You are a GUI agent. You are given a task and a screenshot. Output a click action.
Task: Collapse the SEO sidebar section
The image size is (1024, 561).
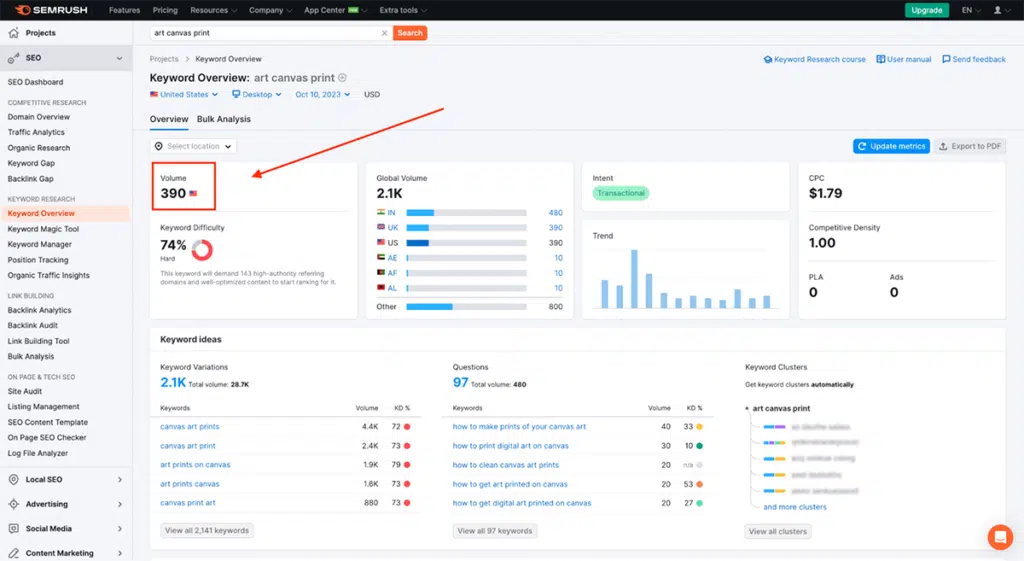120,58
